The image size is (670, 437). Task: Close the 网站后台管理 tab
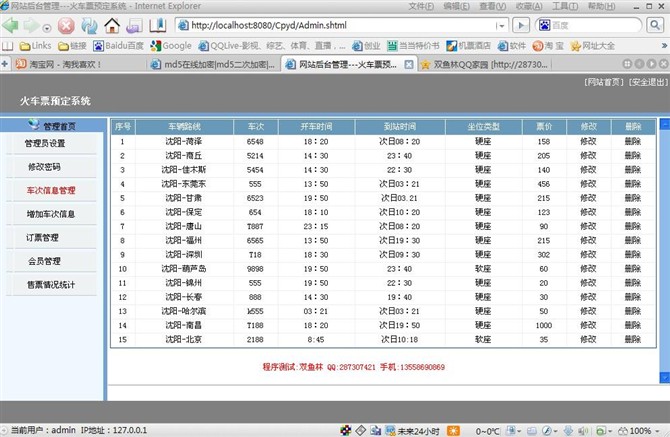point(409,65)
